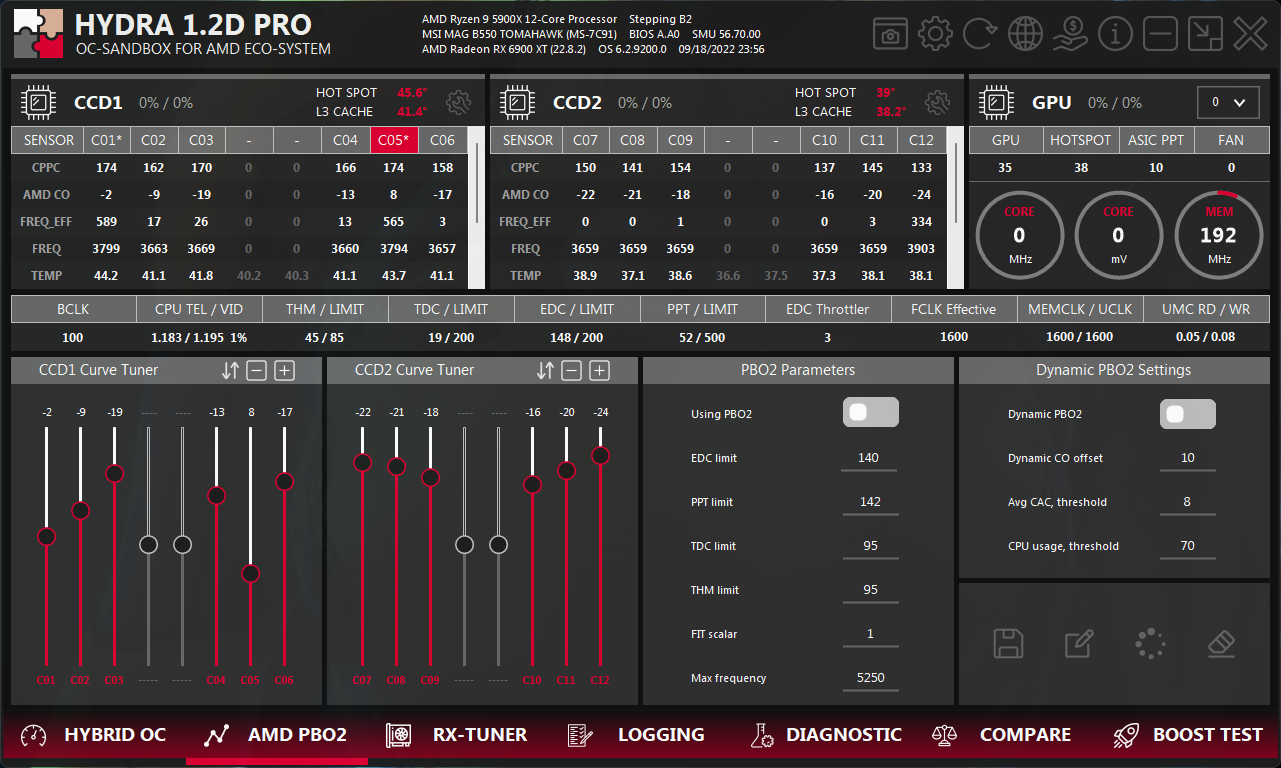Click the eraser icon to clear settings
1281x768 pixels.
(x=1222, y=643)
